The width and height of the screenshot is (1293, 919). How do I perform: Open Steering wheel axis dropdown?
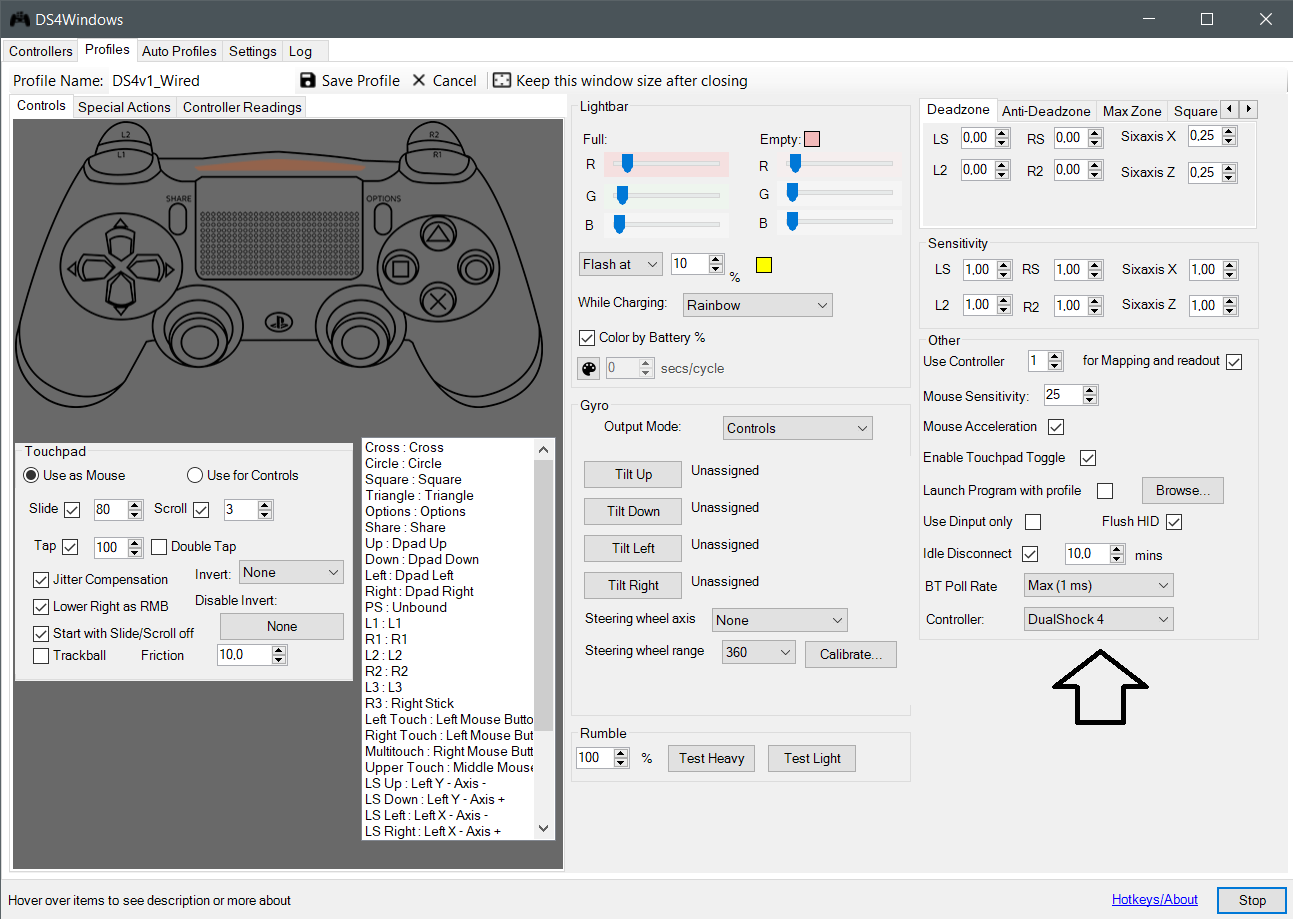tap(780, 620)
